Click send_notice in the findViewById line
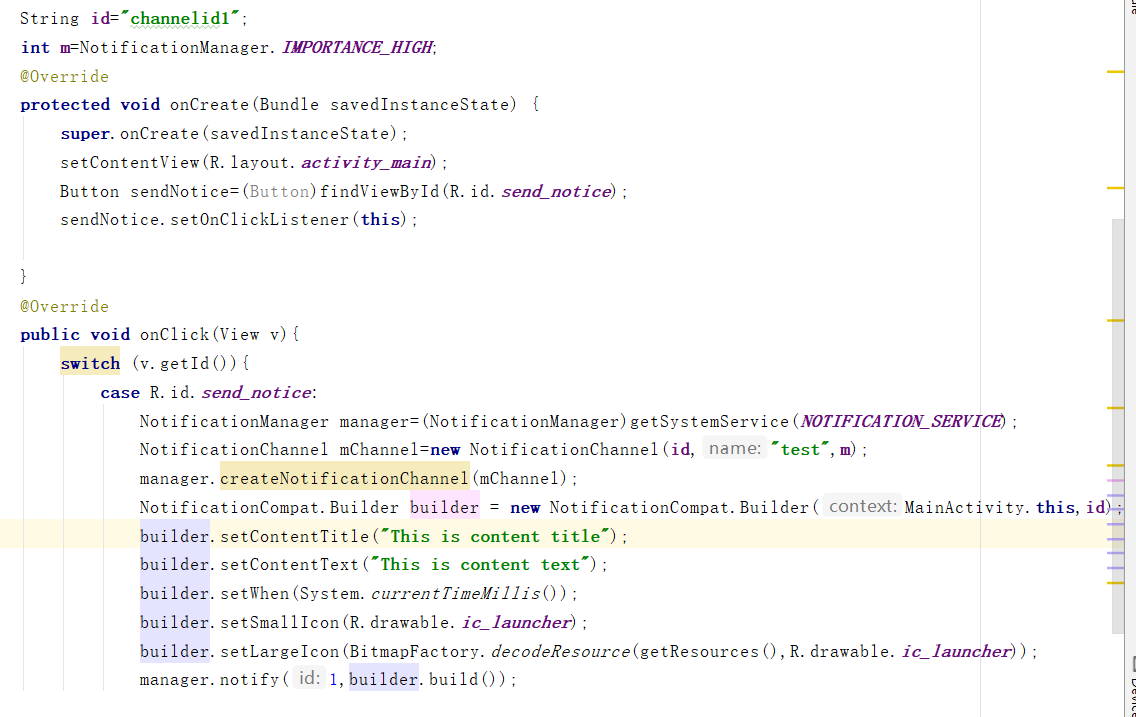This screenshot has height=717, width=1136. 556,191
